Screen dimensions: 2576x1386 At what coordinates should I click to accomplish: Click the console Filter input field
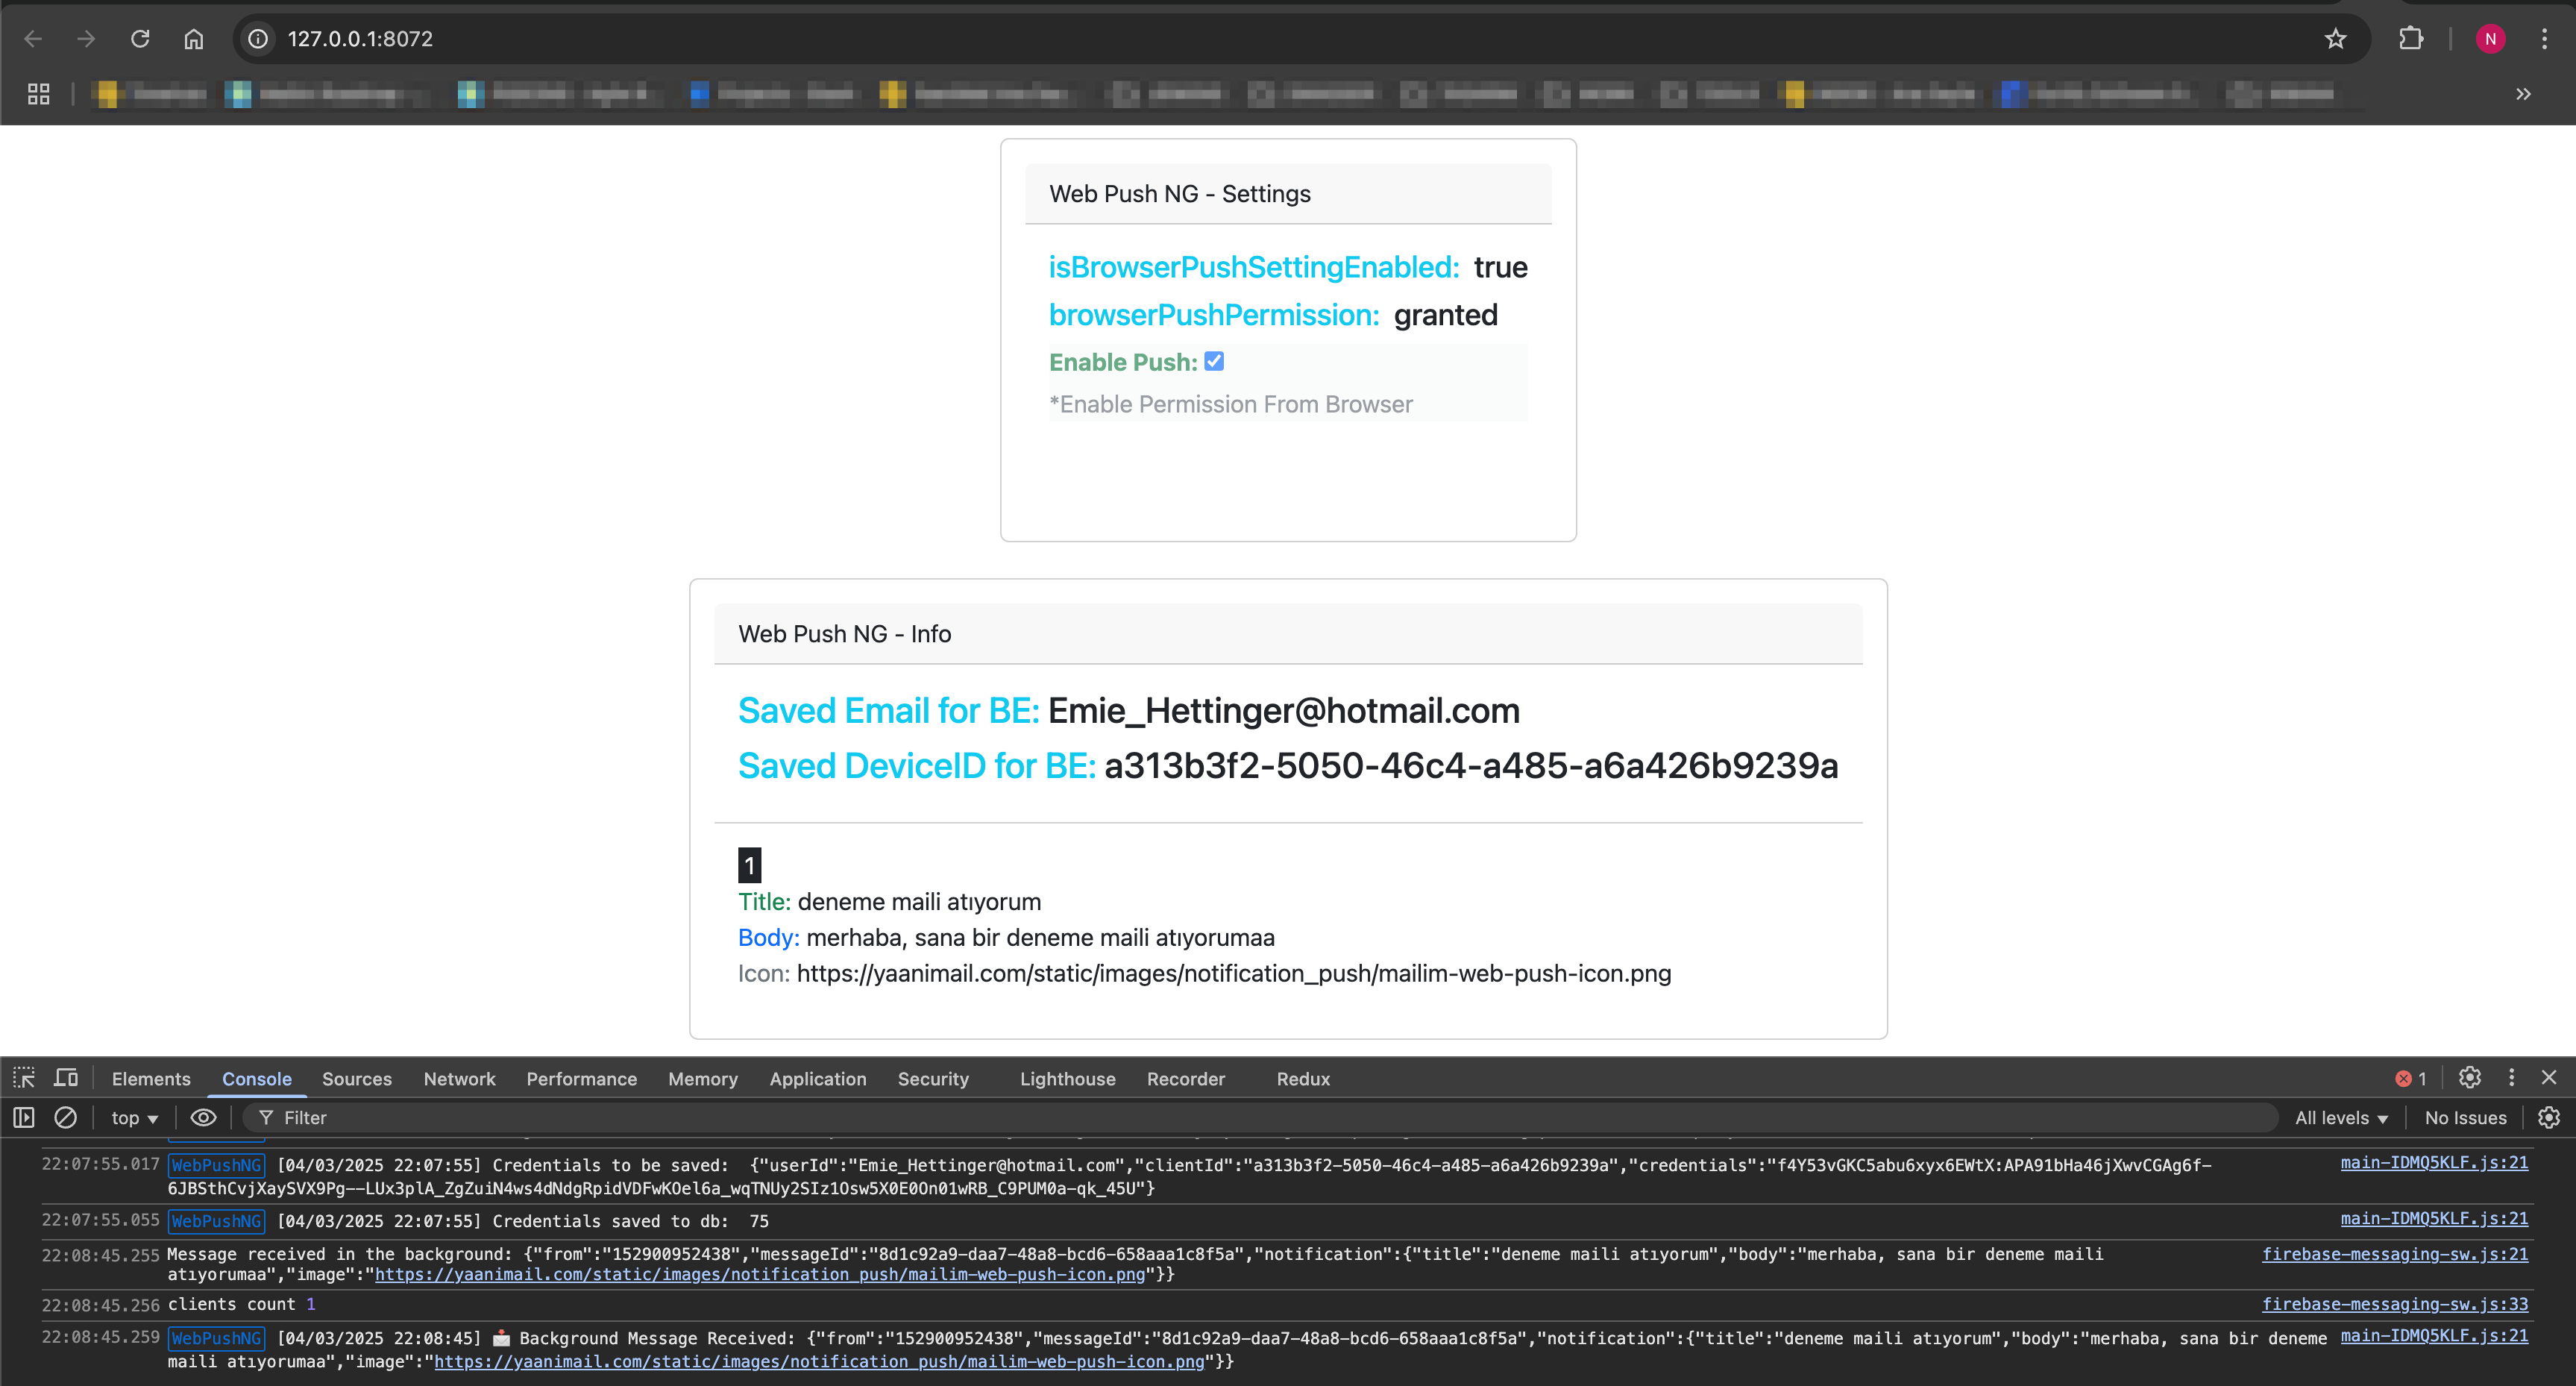point(1260,1118)
